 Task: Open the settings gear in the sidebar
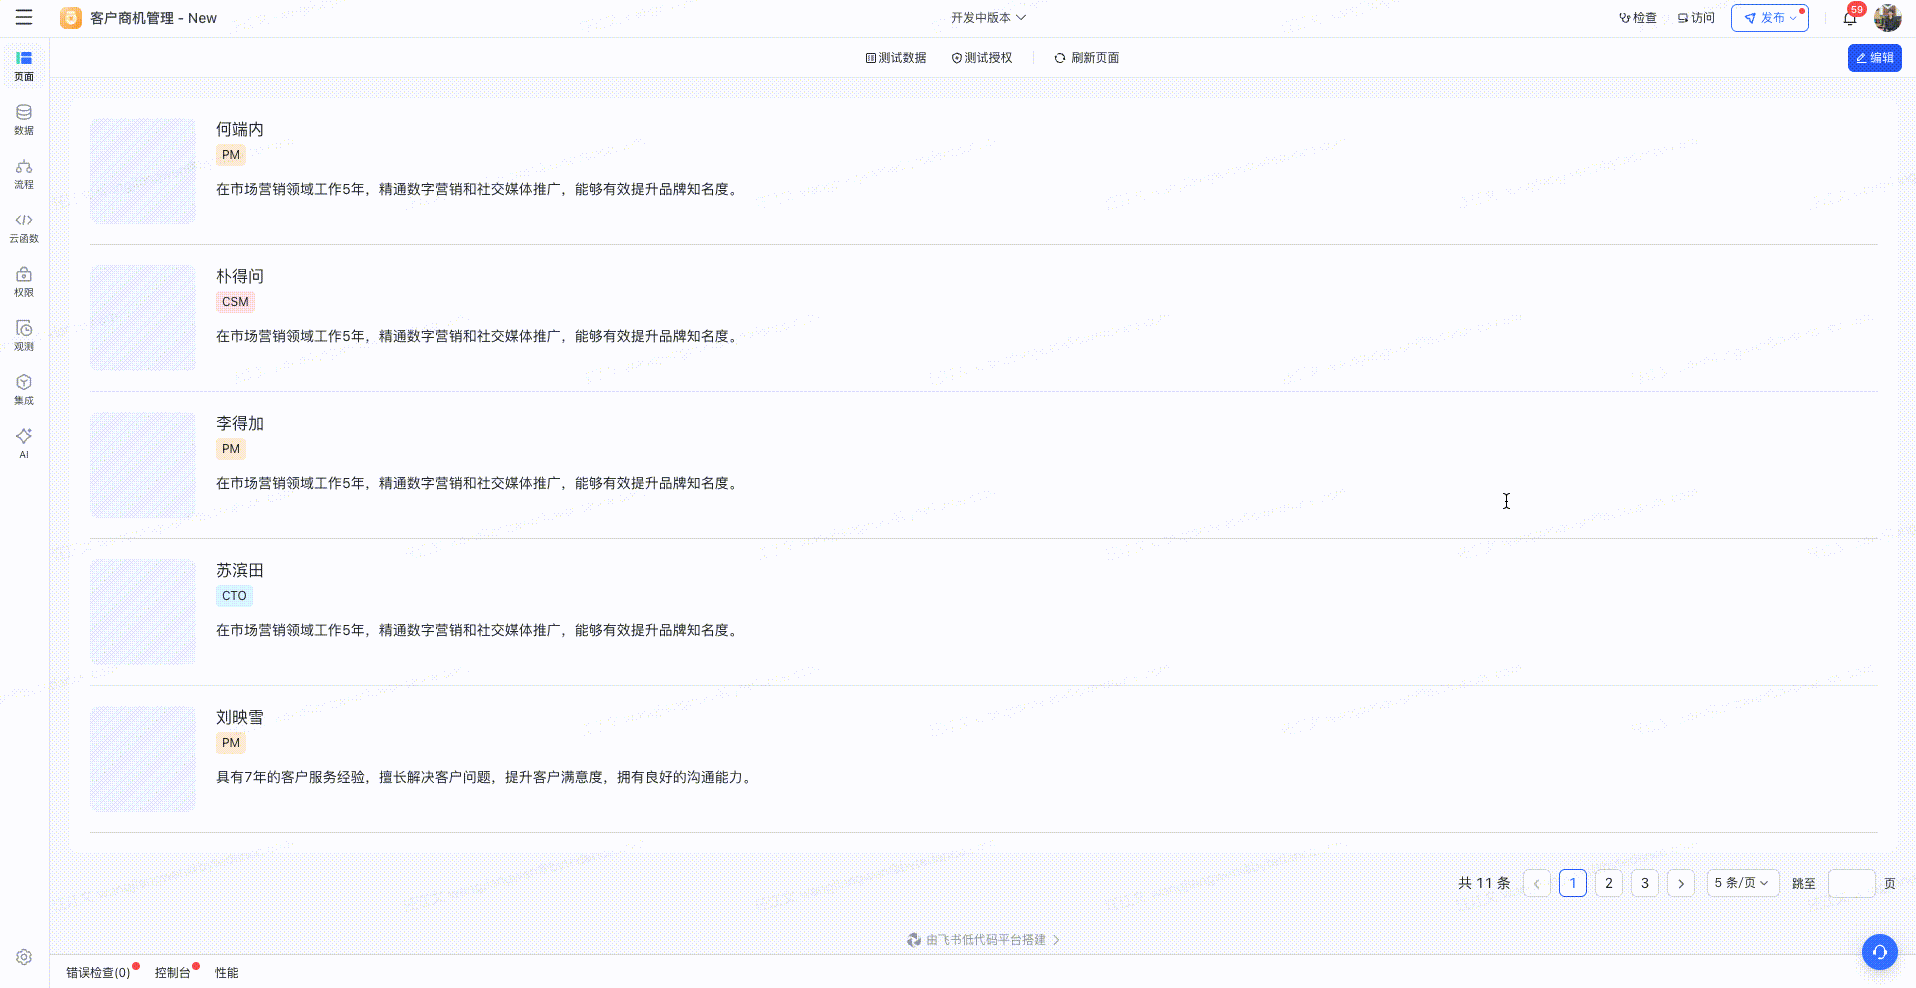24,957
